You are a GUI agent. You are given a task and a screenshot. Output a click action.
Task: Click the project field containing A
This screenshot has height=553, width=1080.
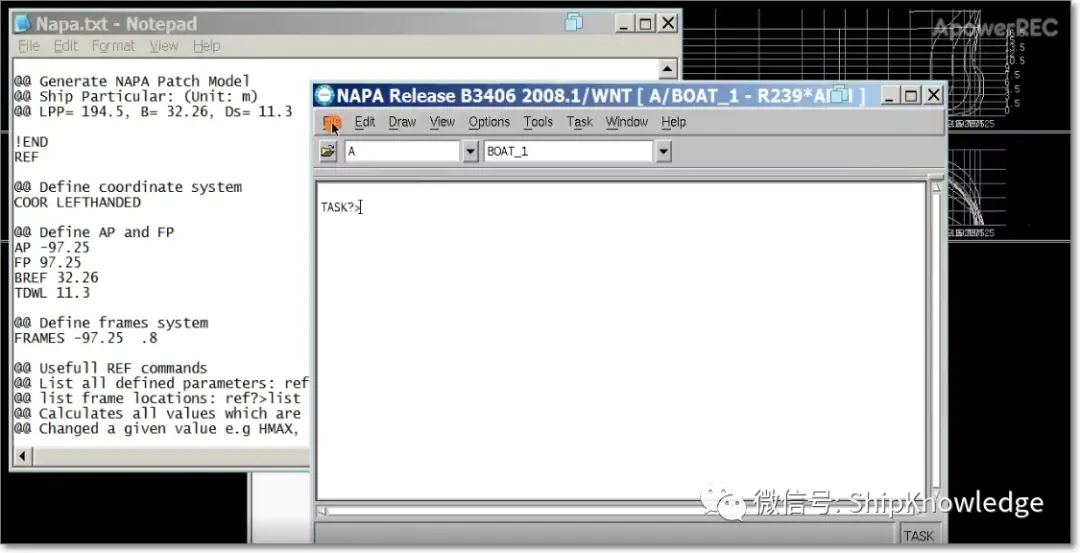pos(402,152)
